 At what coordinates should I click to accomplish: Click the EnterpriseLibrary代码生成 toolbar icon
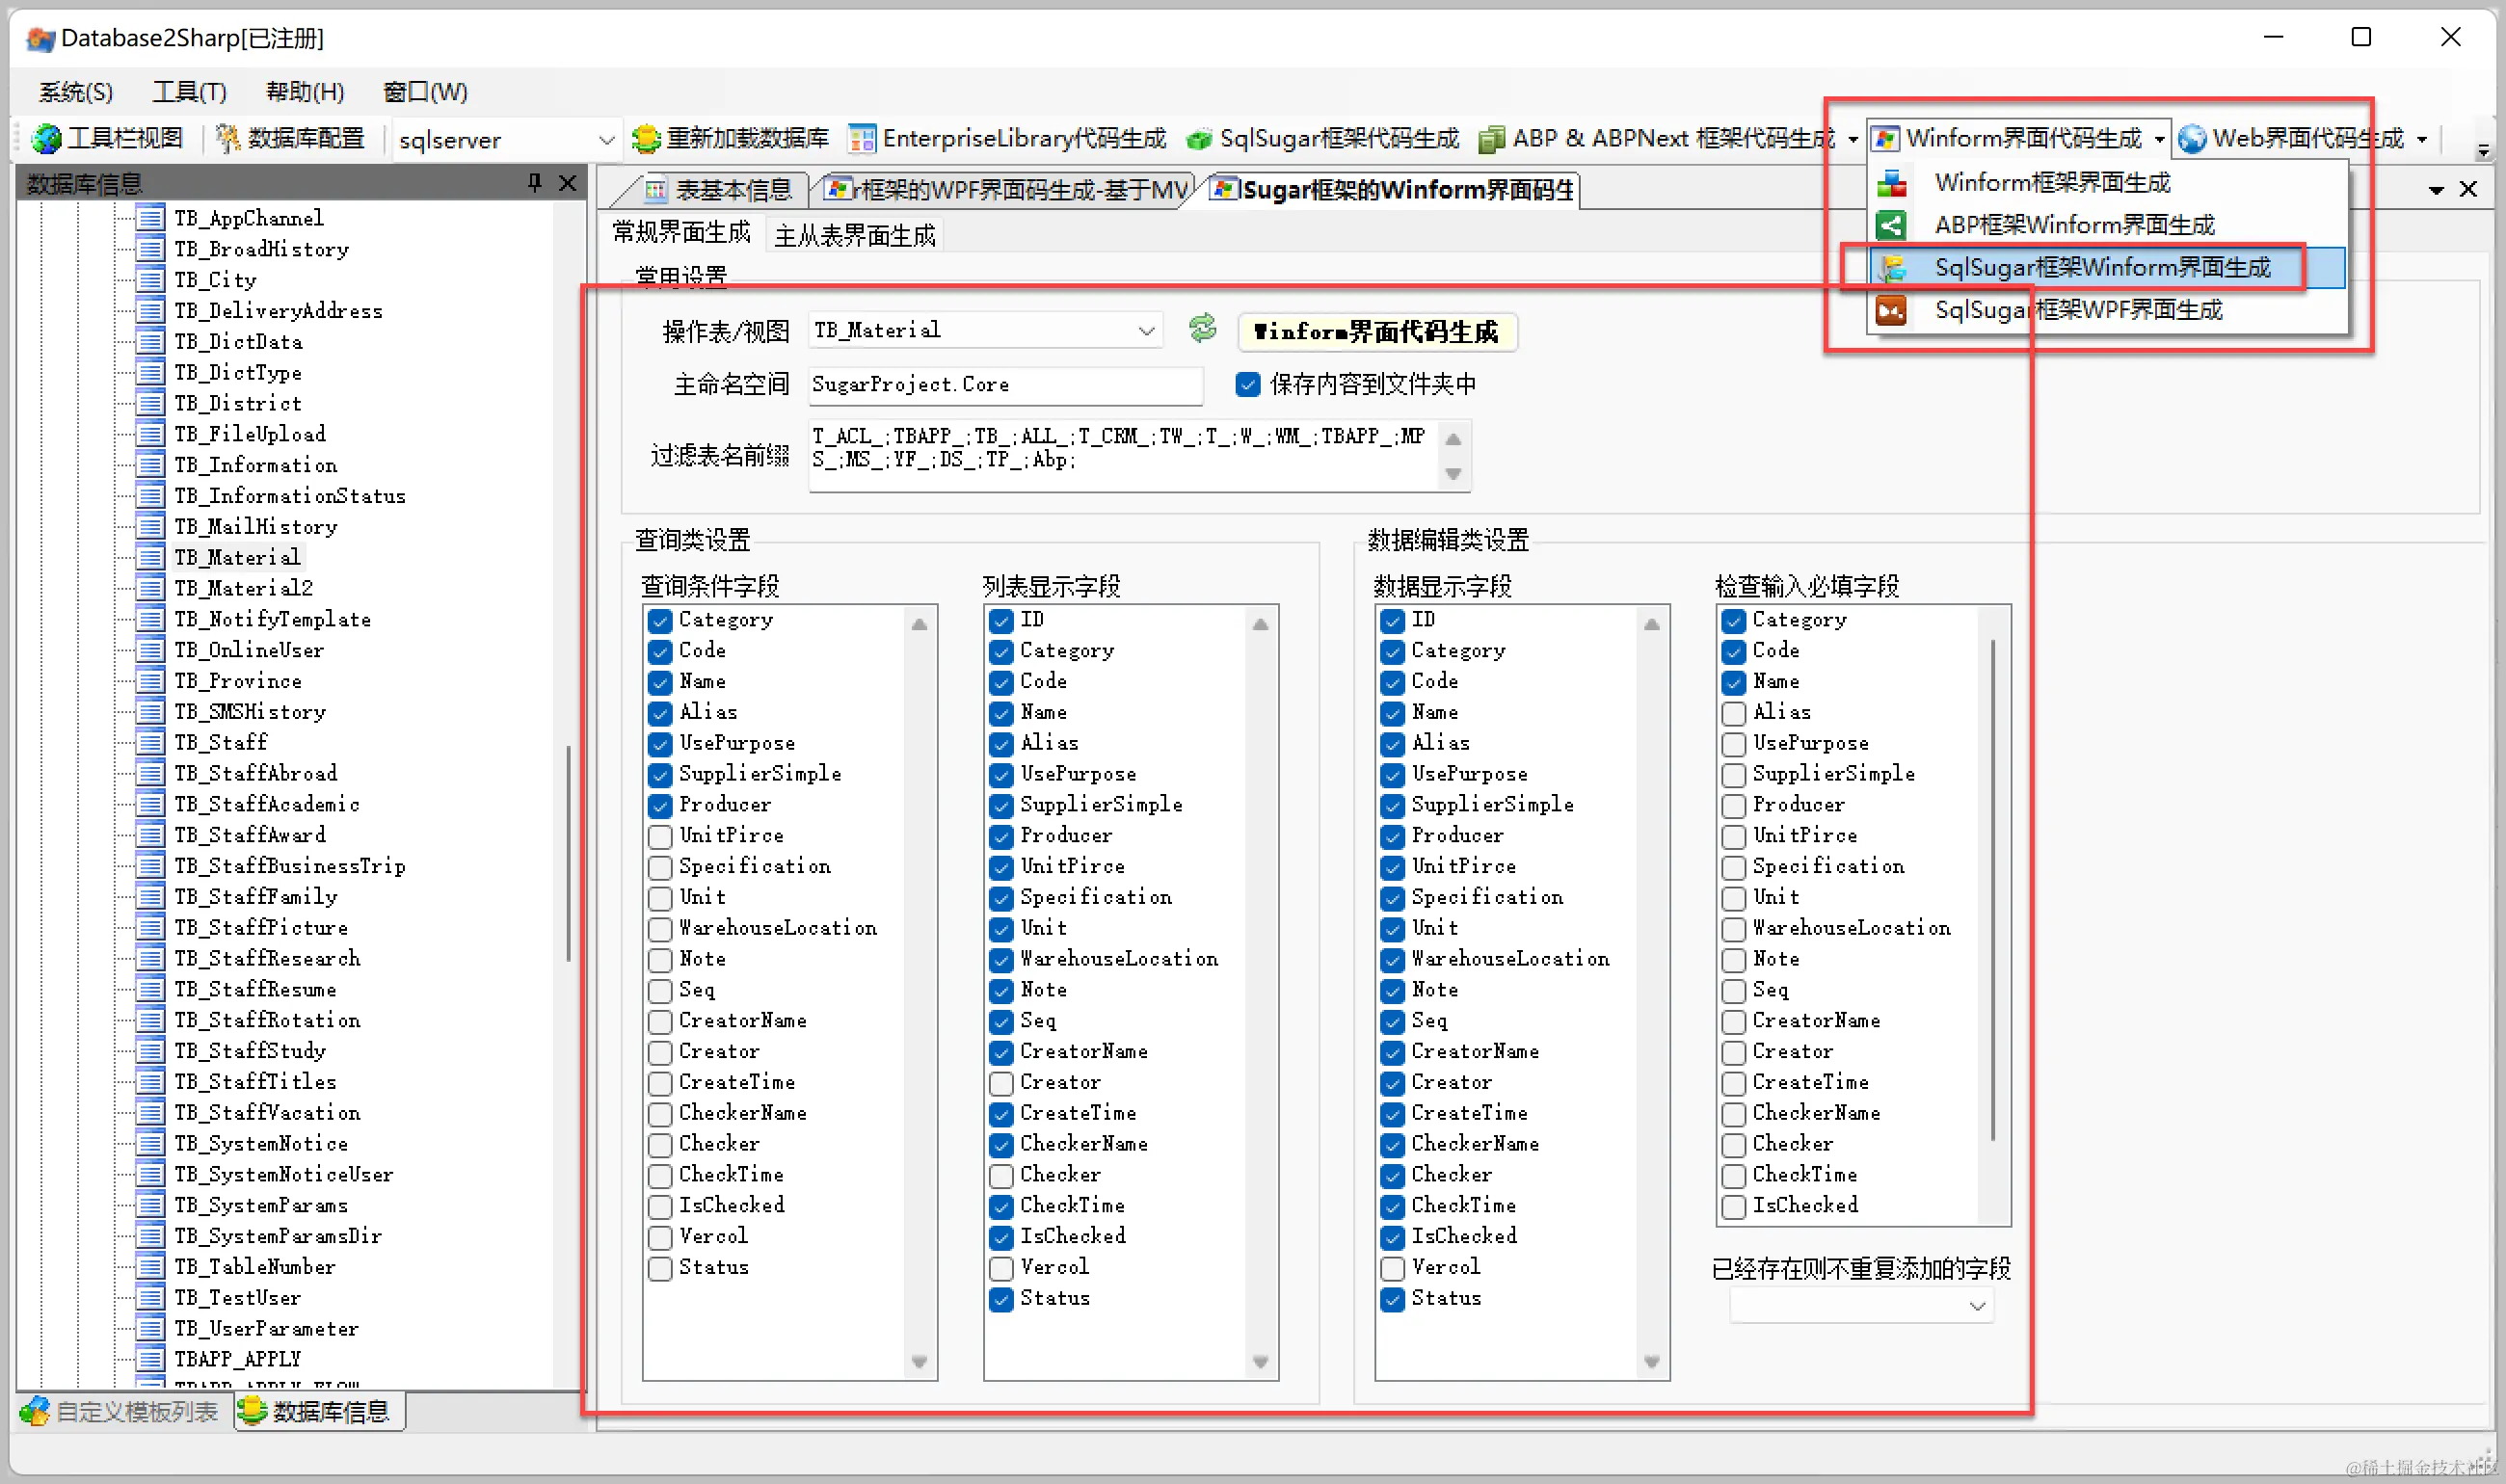point(861,138)
